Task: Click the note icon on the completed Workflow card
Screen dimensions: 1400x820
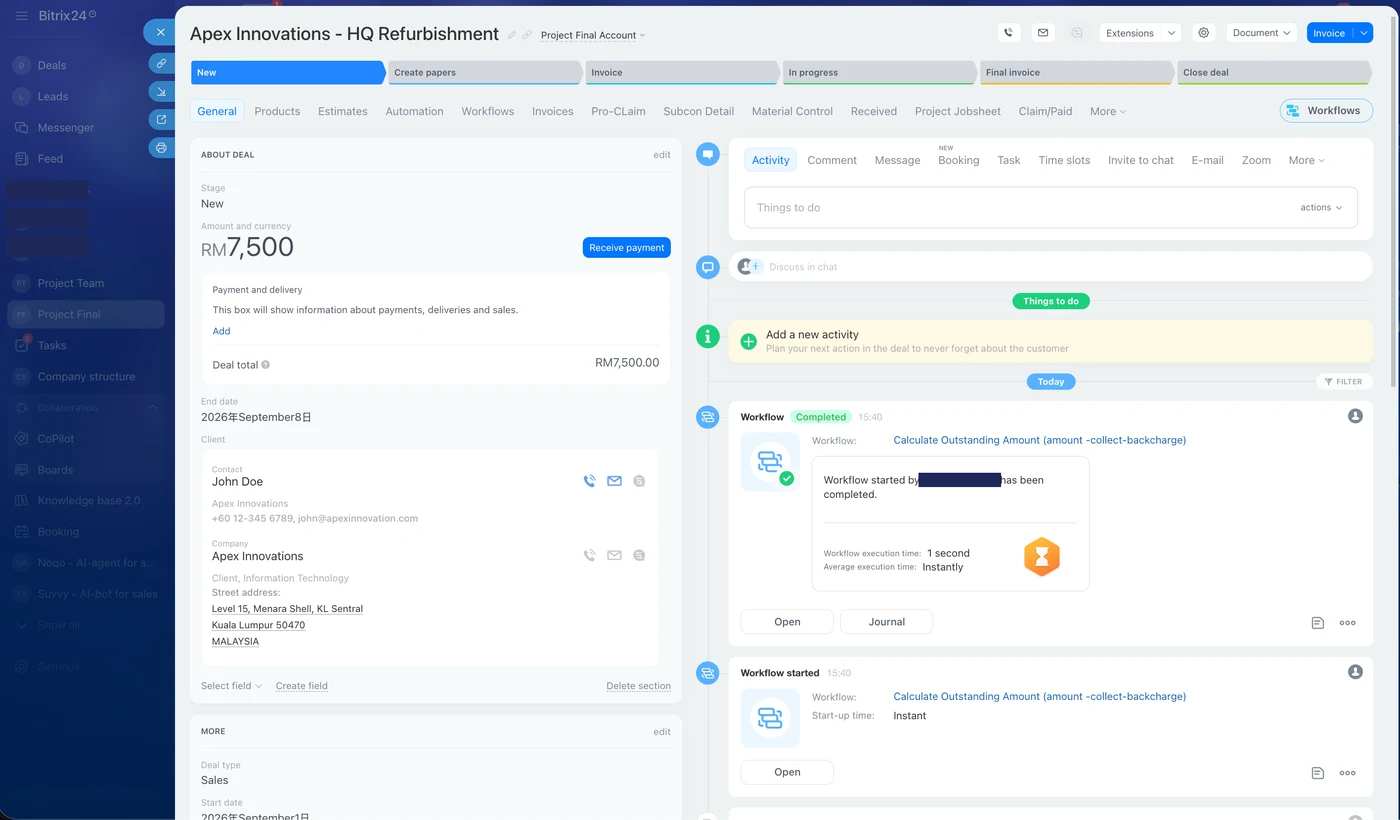Action: coord(1318,623)
